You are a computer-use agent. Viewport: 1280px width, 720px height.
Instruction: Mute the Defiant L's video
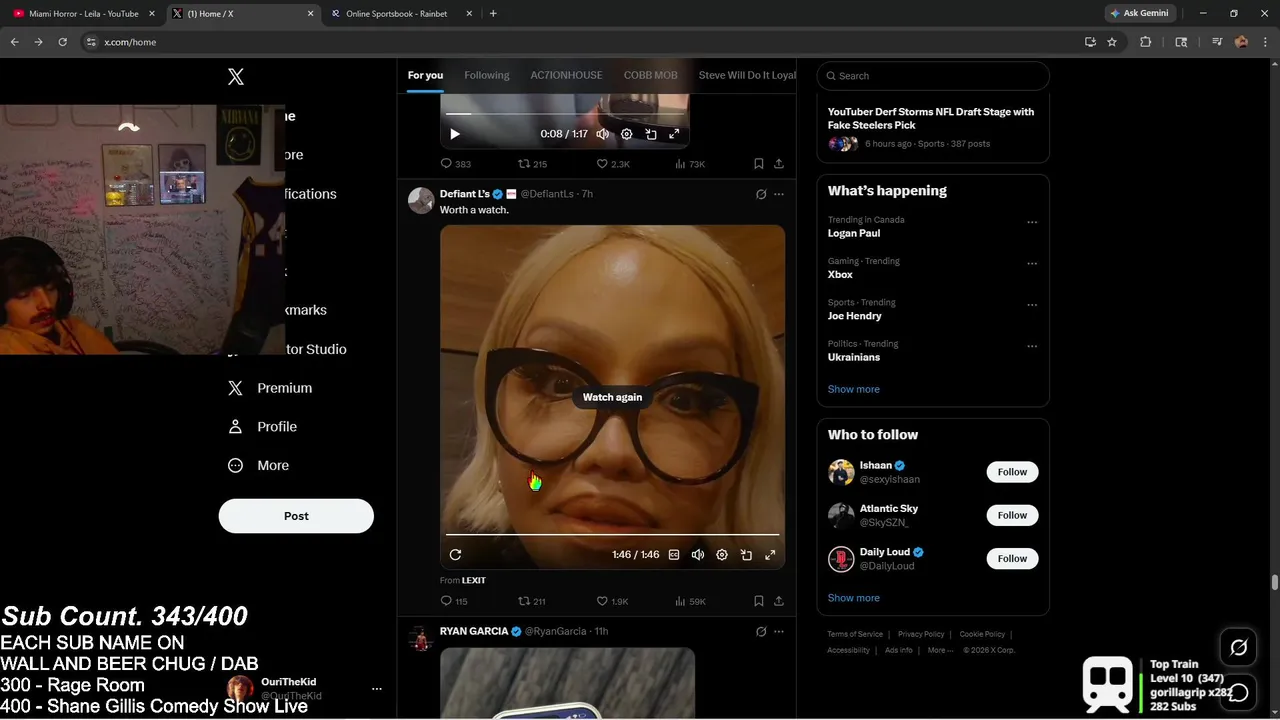tap(698, 555)
